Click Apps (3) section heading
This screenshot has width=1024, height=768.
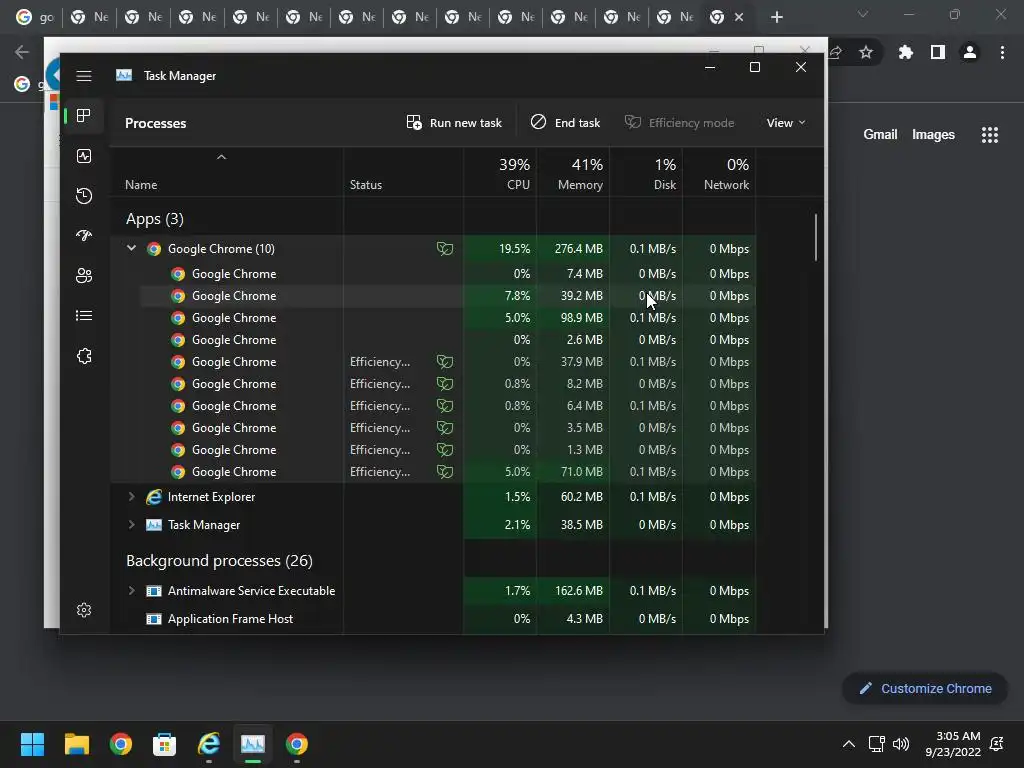click(x=155, y=219)
